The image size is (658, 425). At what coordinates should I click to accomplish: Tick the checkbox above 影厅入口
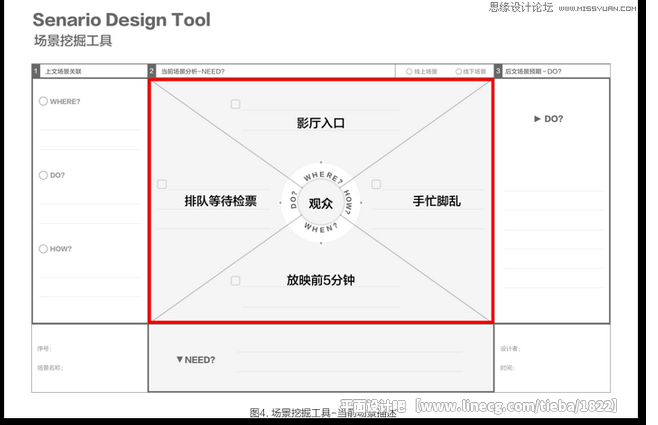[x=235, y=104]
